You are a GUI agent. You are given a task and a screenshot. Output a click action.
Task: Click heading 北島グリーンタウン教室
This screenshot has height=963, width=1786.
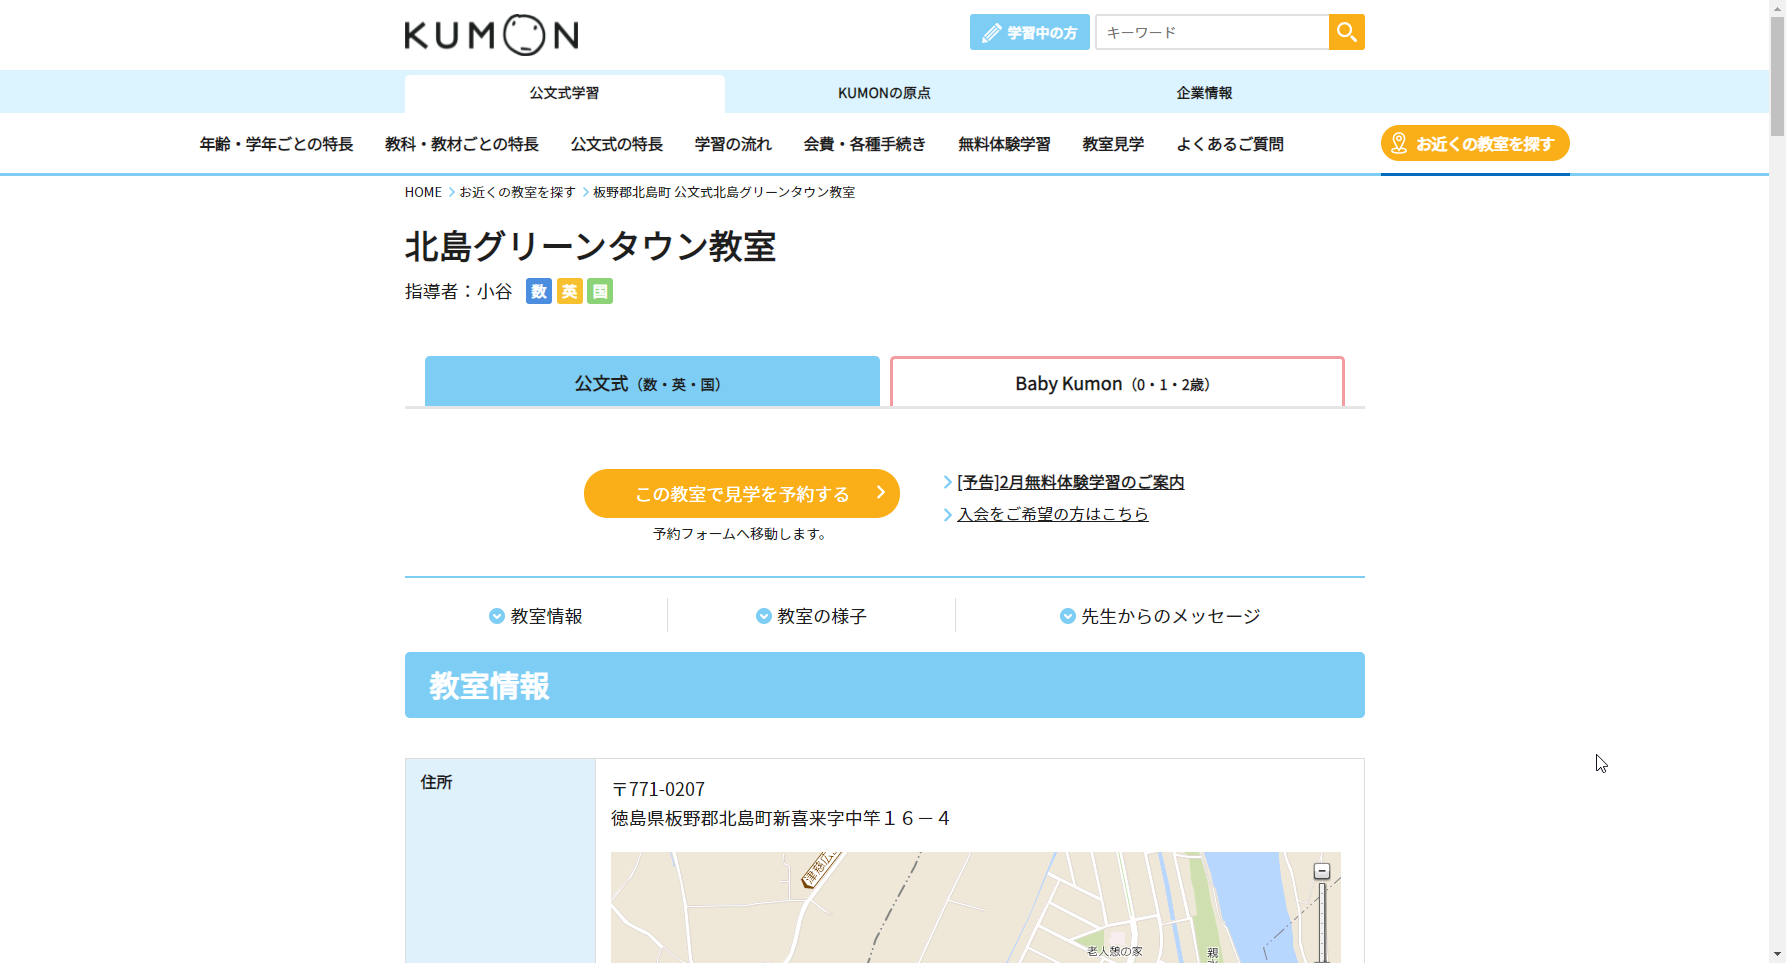click(590, 246)
